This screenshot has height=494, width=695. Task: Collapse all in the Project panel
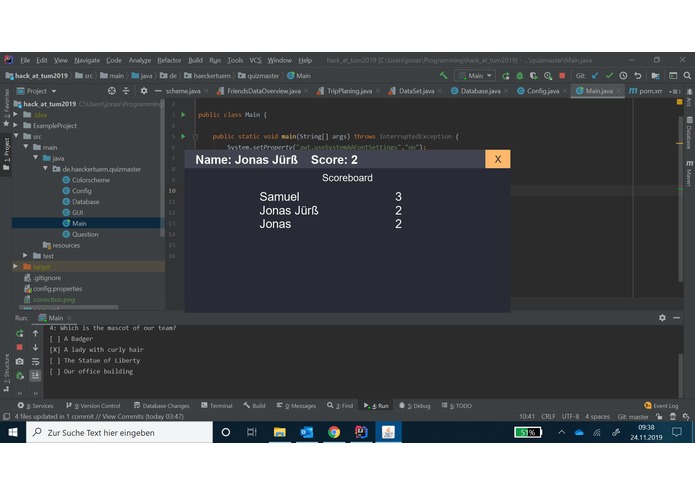126,91
